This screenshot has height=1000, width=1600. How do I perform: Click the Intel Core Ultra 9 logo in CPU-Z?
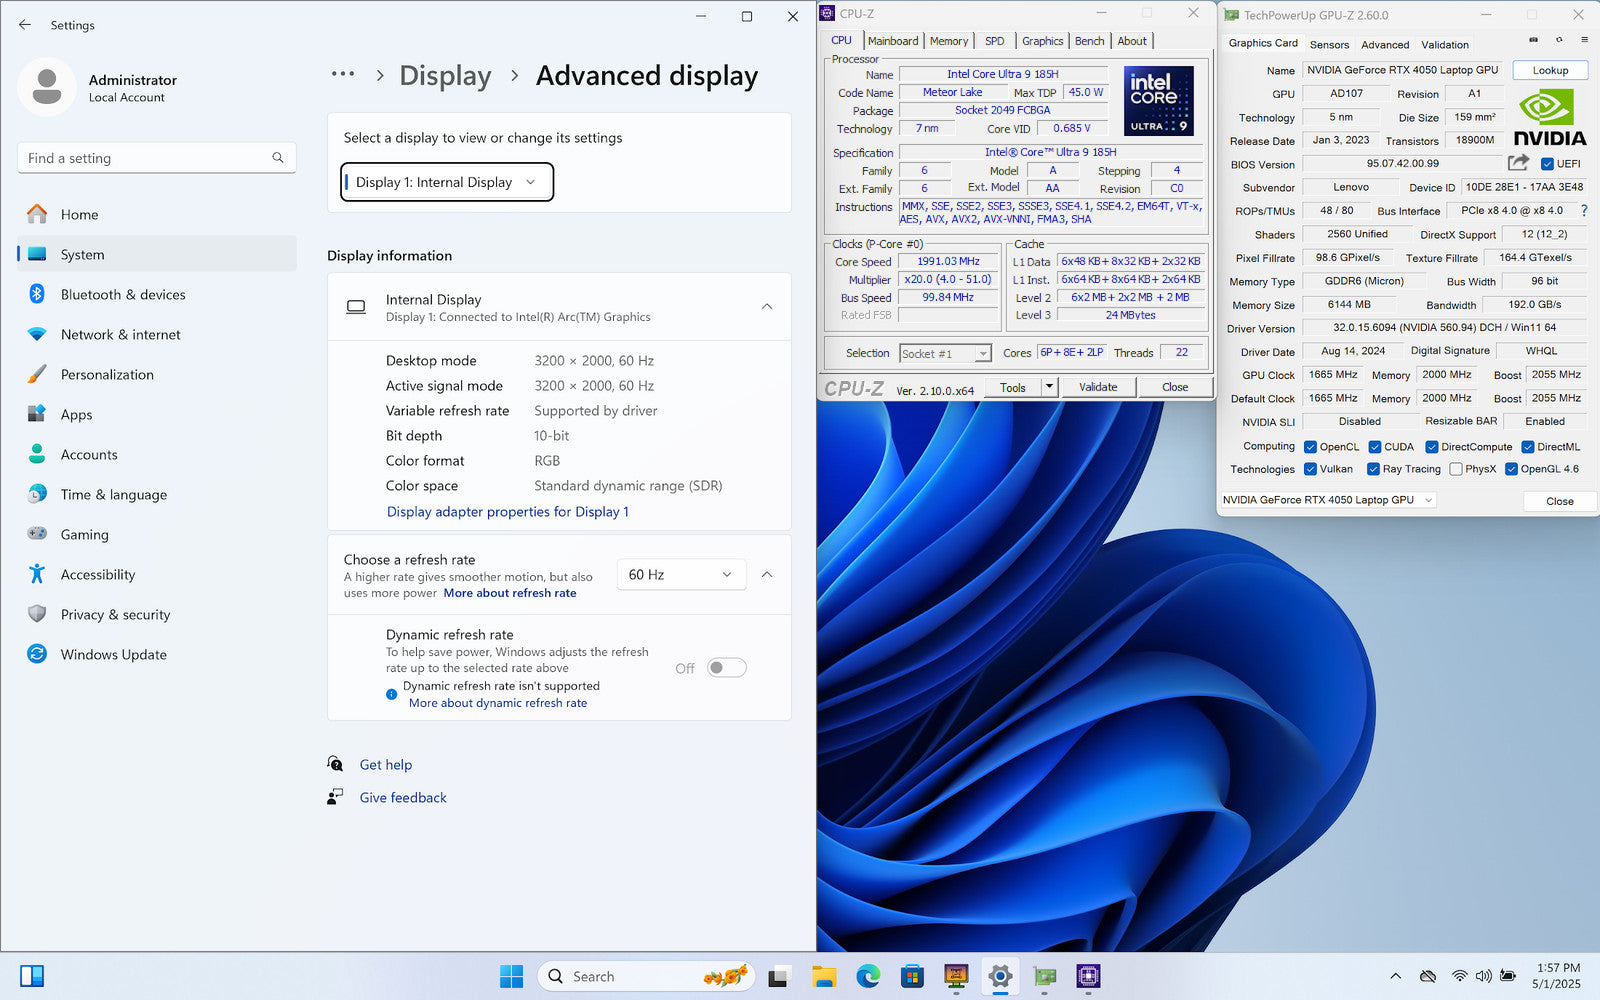(1158, 100)
